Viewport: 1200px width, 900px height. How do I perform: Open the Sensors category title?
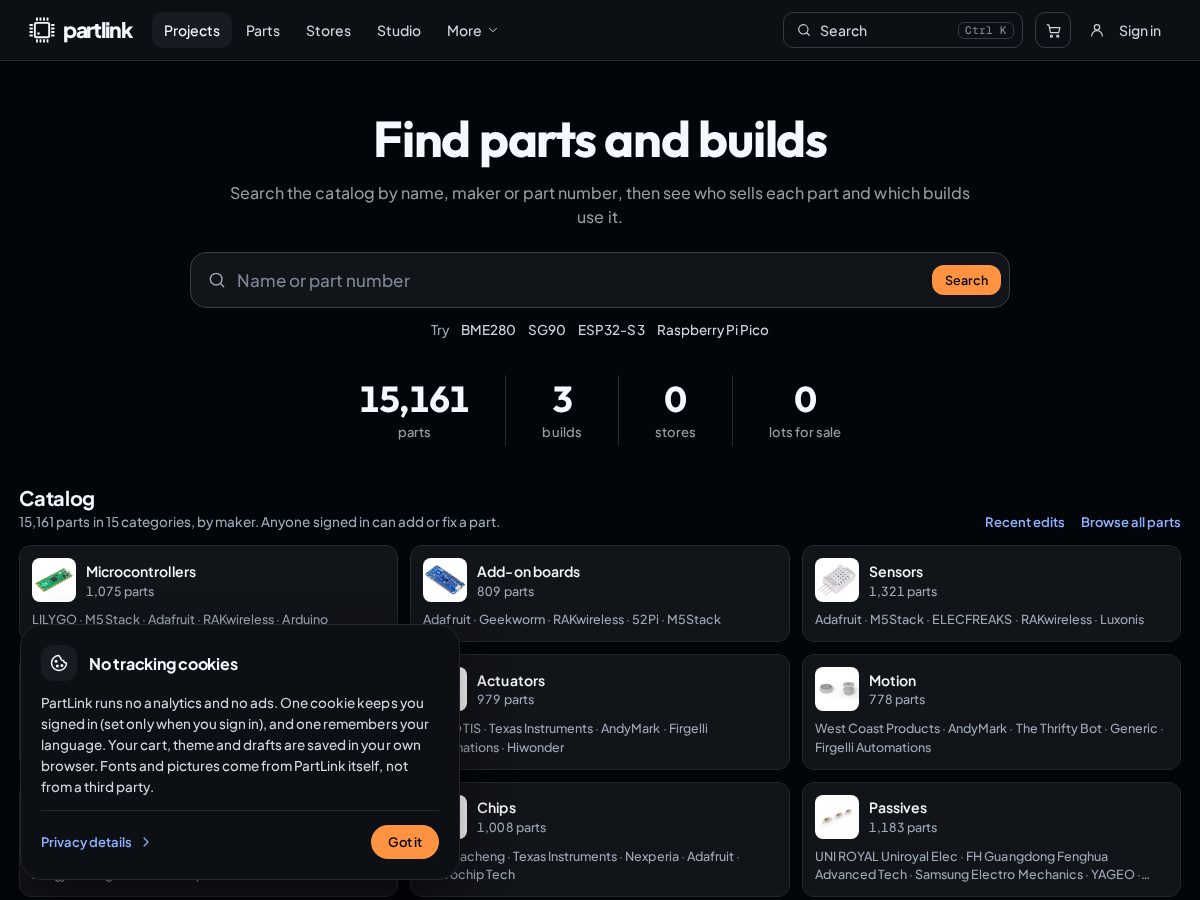[896, 572]
